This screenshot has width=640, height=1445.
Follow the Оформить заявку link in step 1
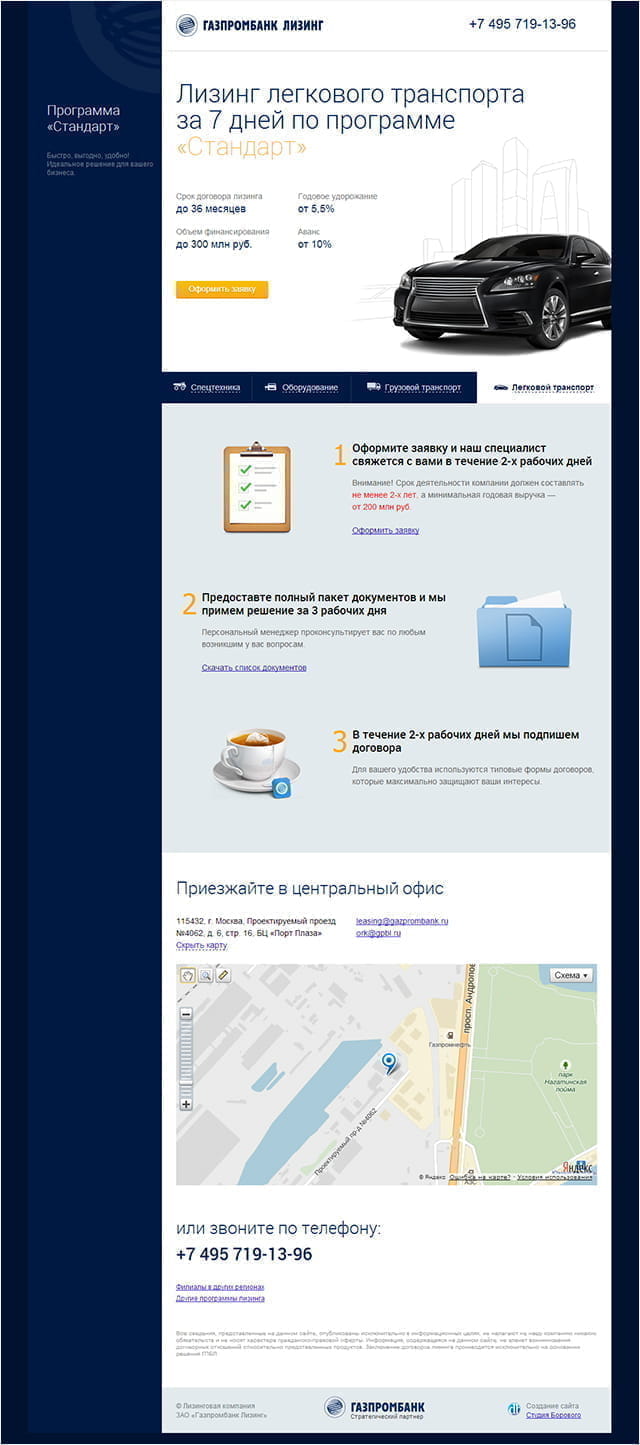385,530
